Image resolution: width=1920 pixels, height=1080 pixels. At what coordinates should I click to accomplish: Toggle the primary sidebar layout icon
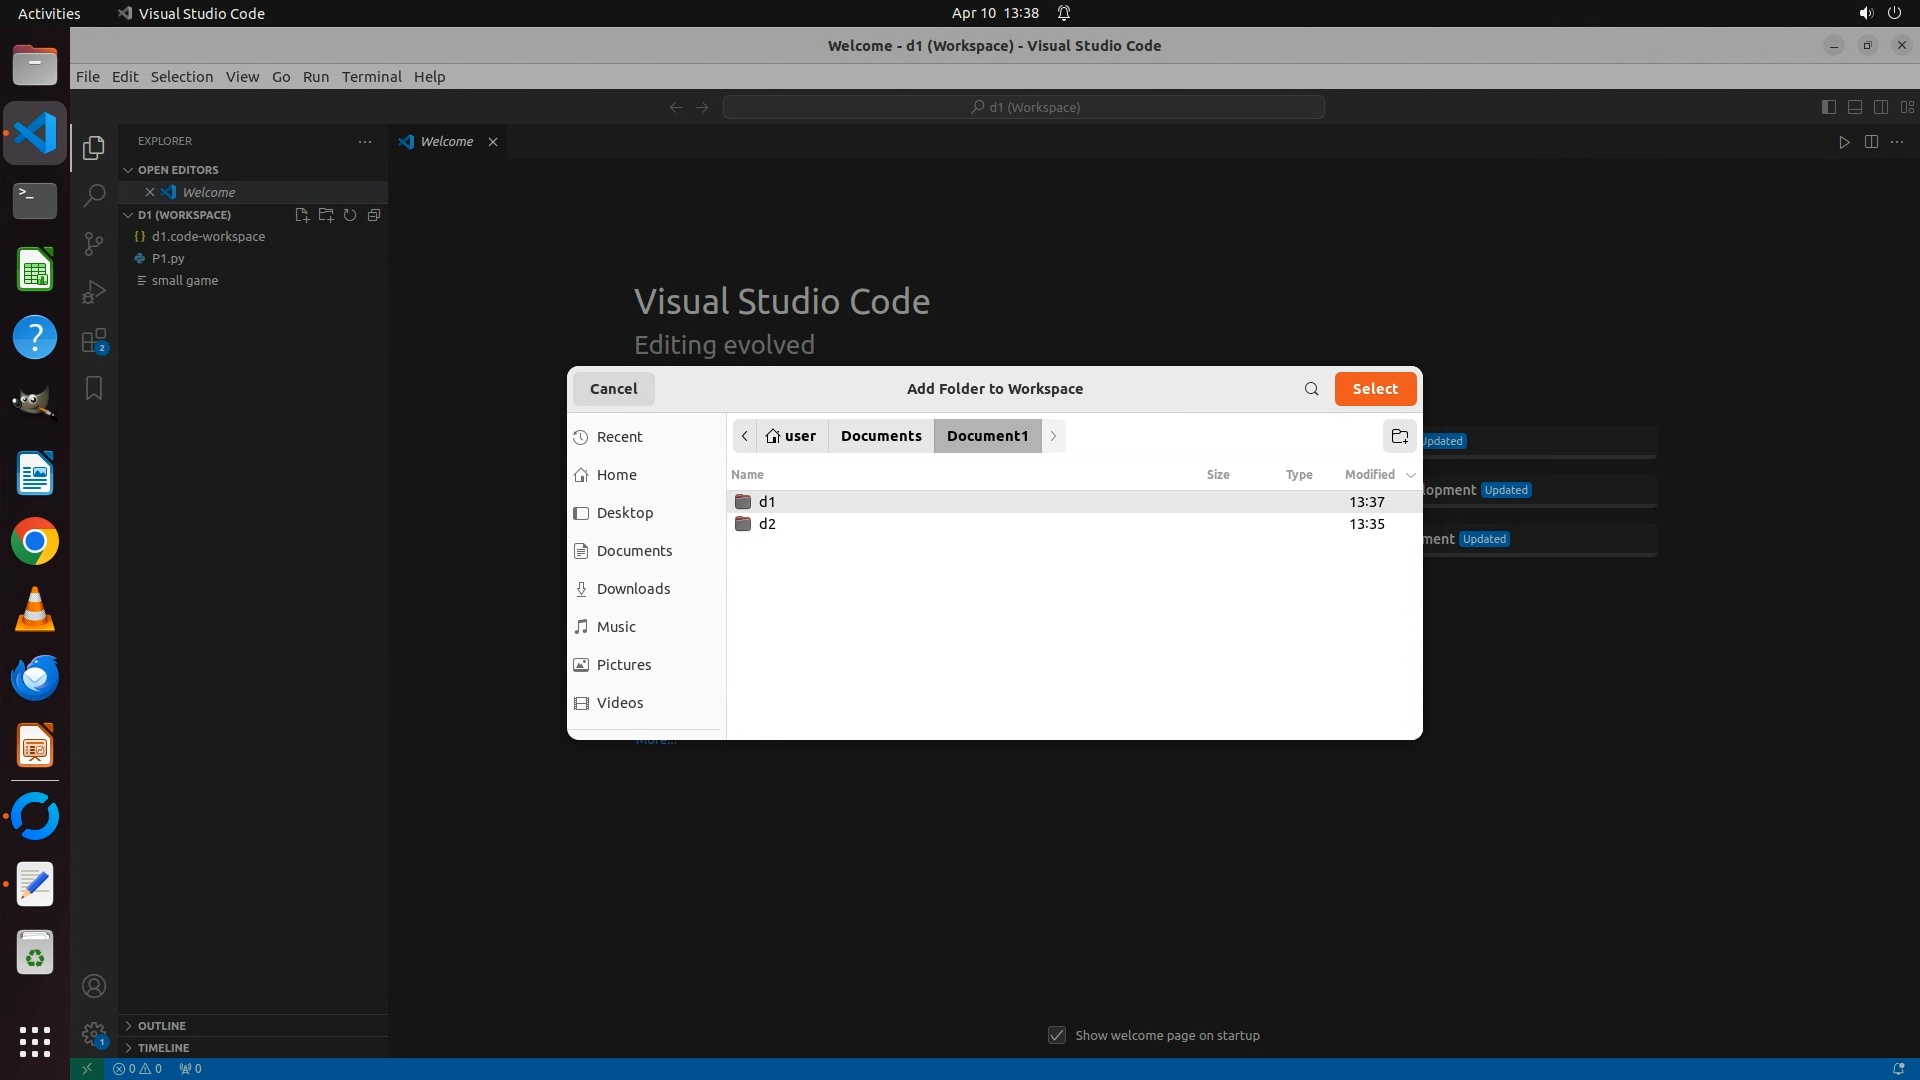[x=1828, y=107]
